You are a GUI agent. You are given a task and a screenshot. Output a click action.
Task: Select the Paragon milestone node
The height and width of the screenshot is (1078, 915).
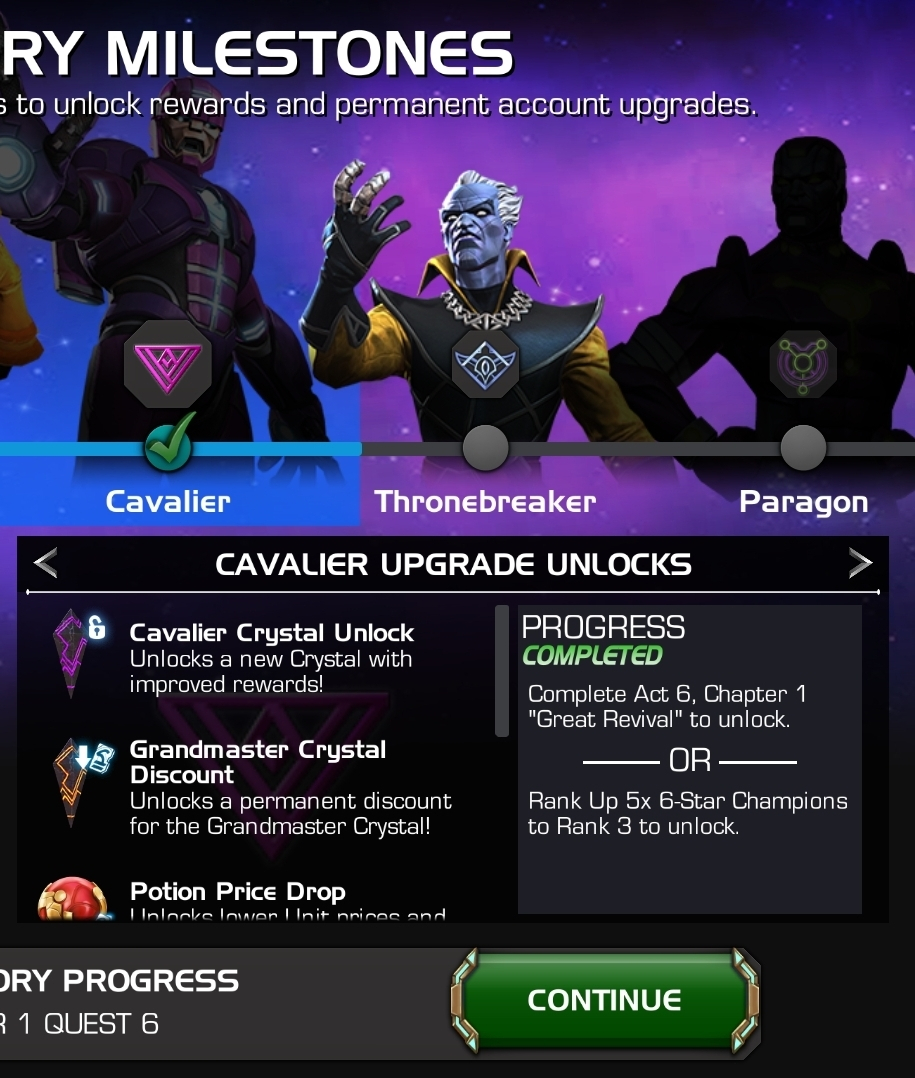[x=803, y=448]
